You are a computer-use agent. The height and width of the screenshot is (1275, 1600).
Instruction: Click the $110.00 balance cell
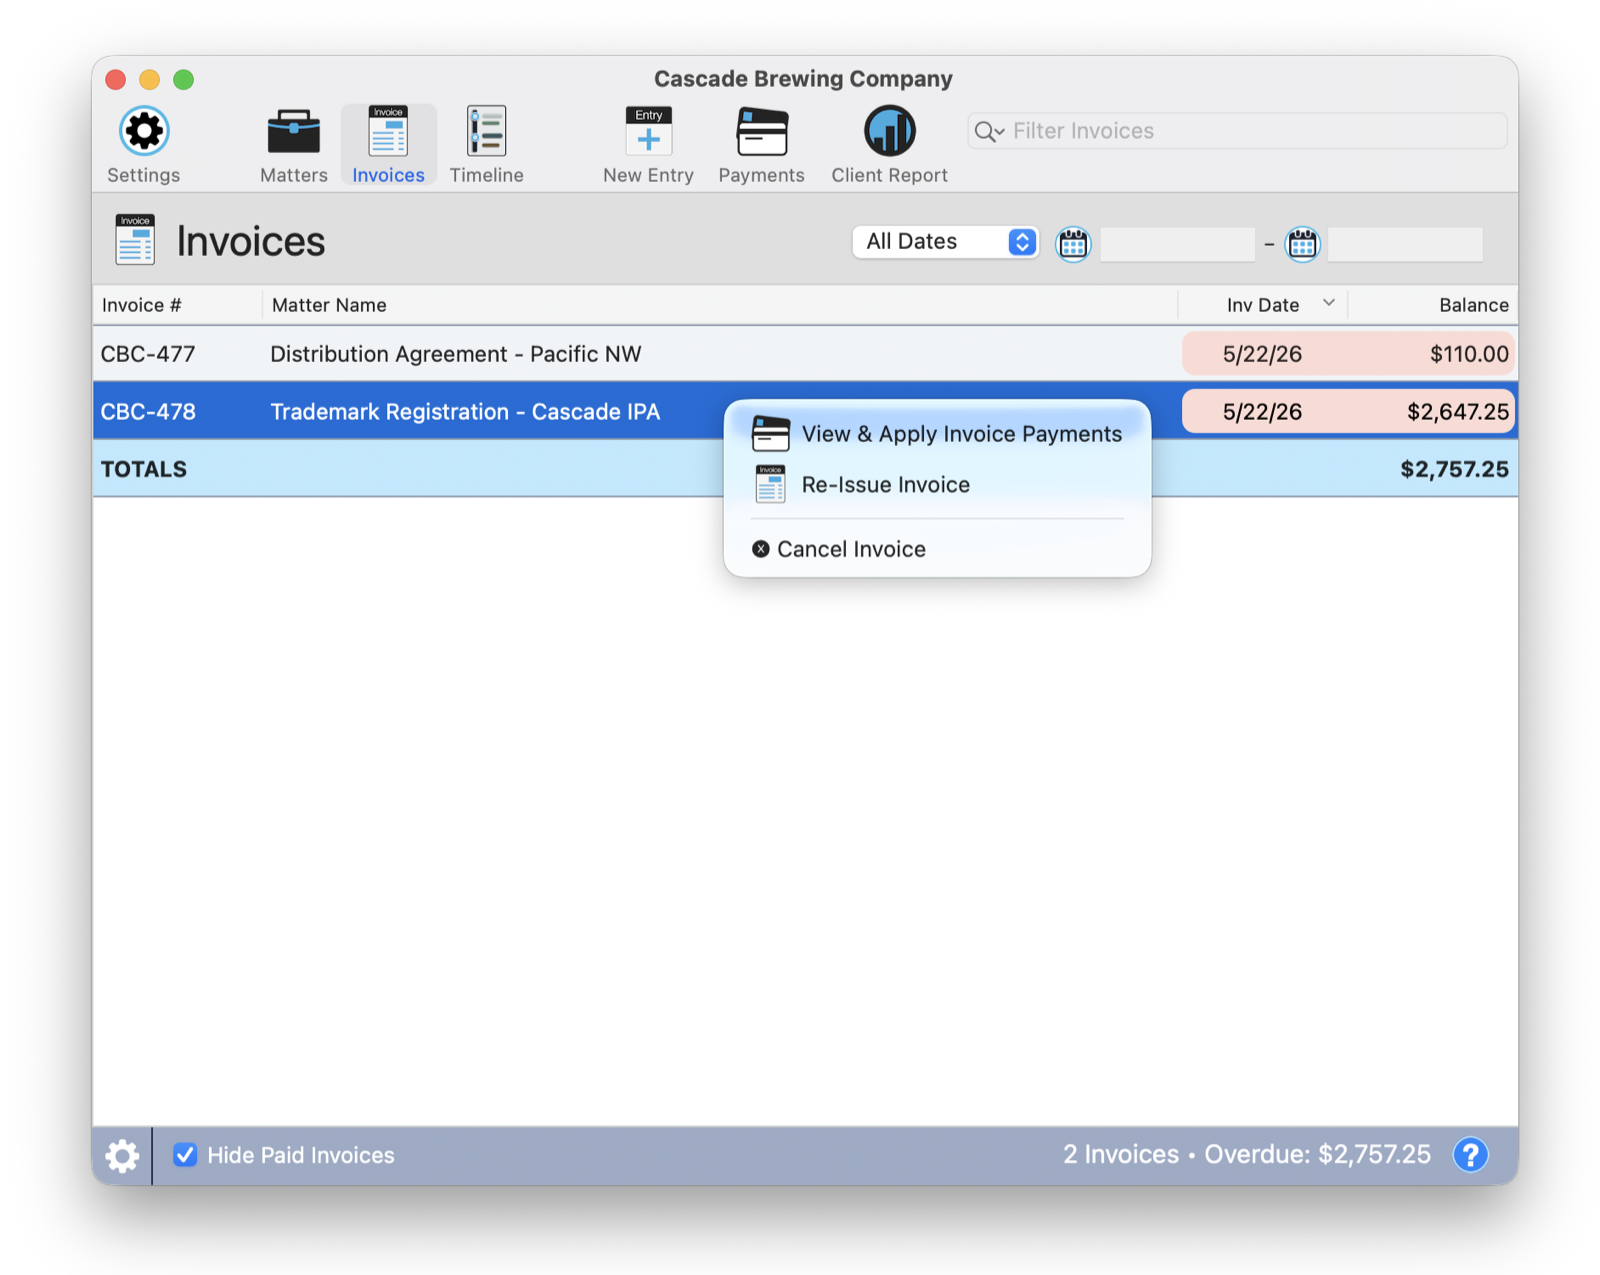(x=1468, y=354)
